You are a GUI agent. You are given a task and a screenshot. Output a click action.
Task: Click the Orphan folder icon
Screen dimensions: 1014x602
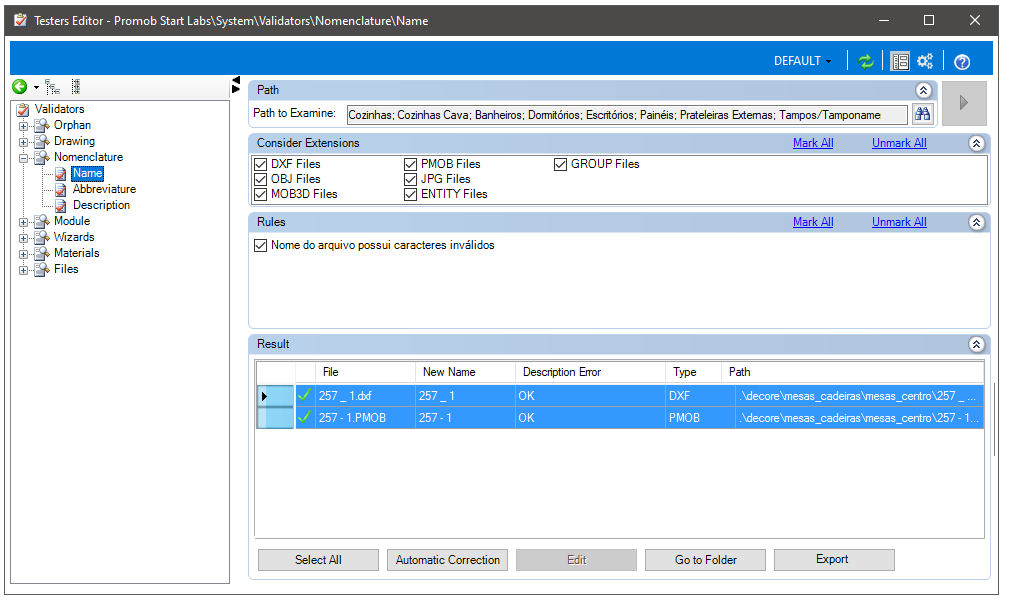tap(42, 125)
